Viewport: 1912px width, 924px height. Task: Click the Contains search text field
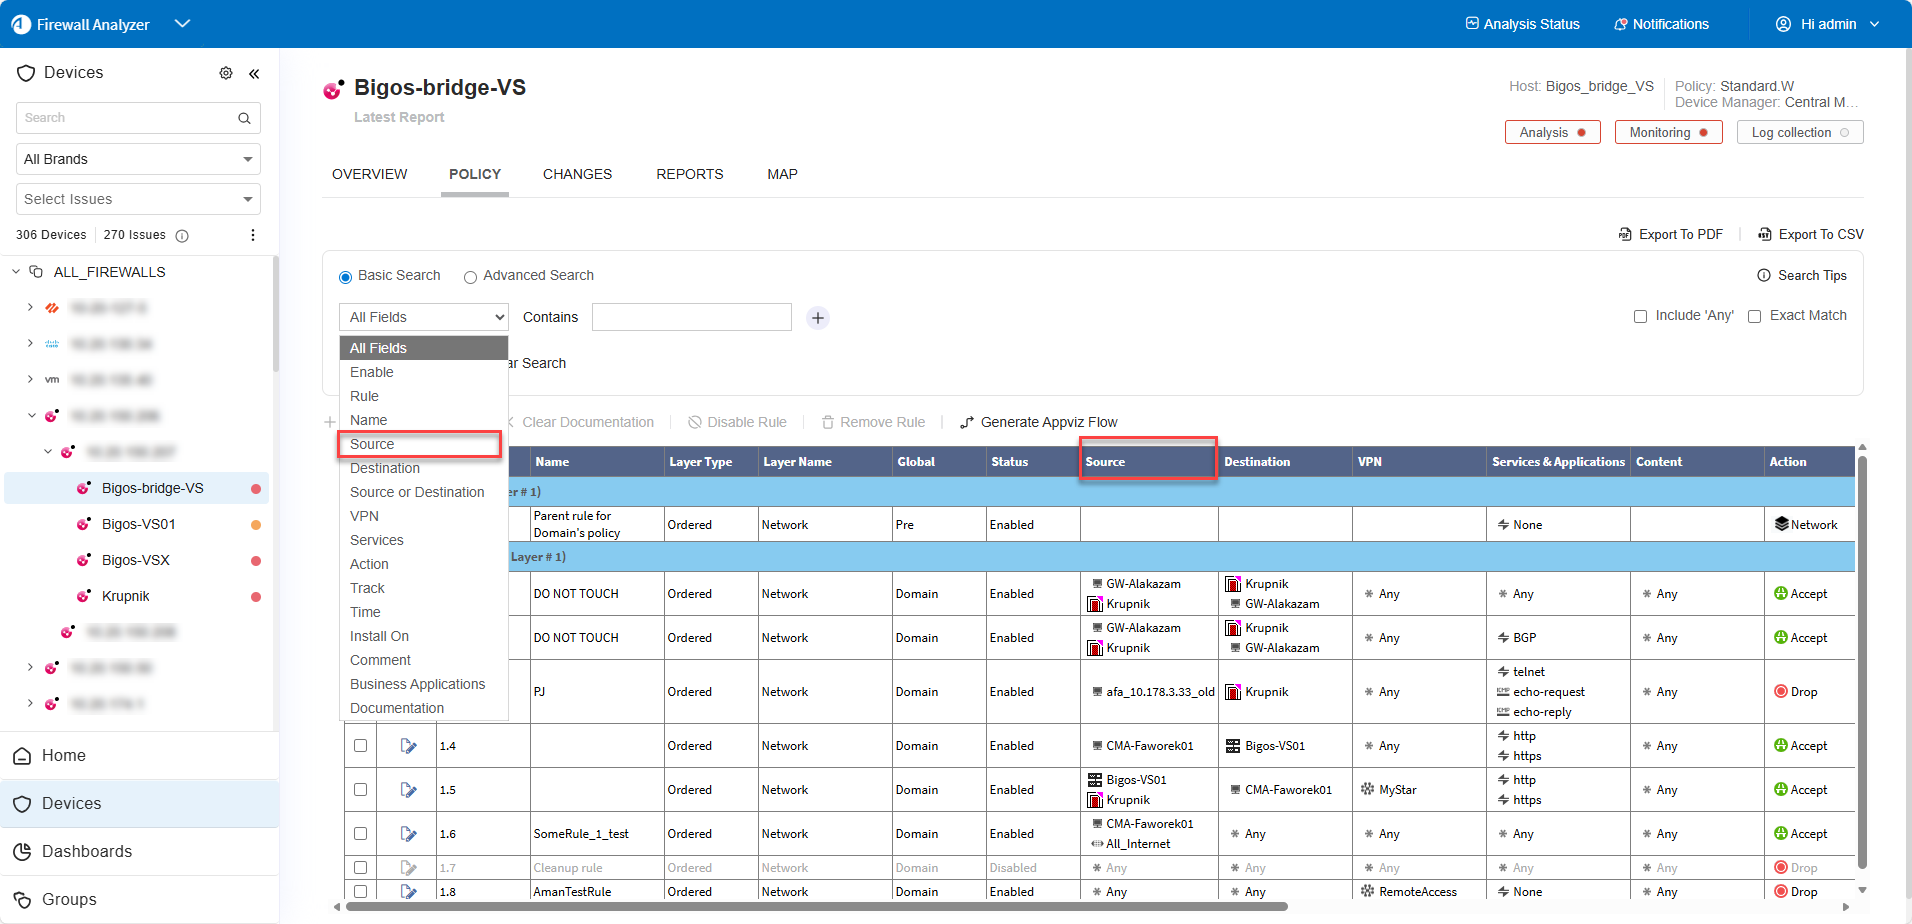point(691,317)
